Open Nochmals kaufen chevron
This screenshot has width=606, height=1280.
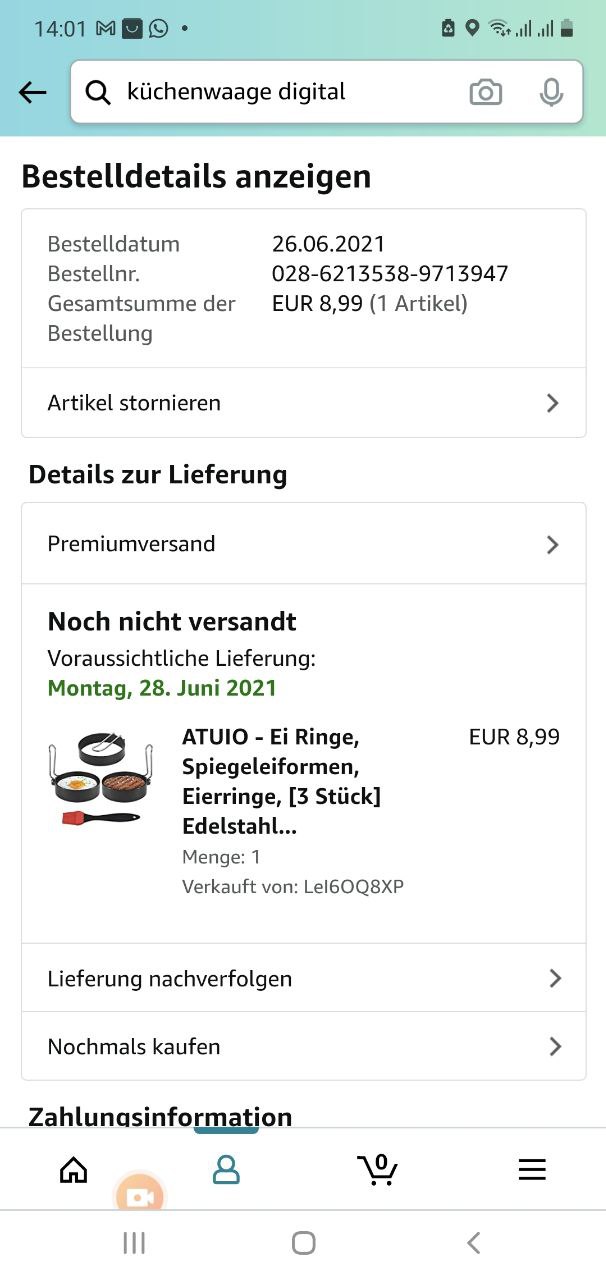pos(555,1046)
